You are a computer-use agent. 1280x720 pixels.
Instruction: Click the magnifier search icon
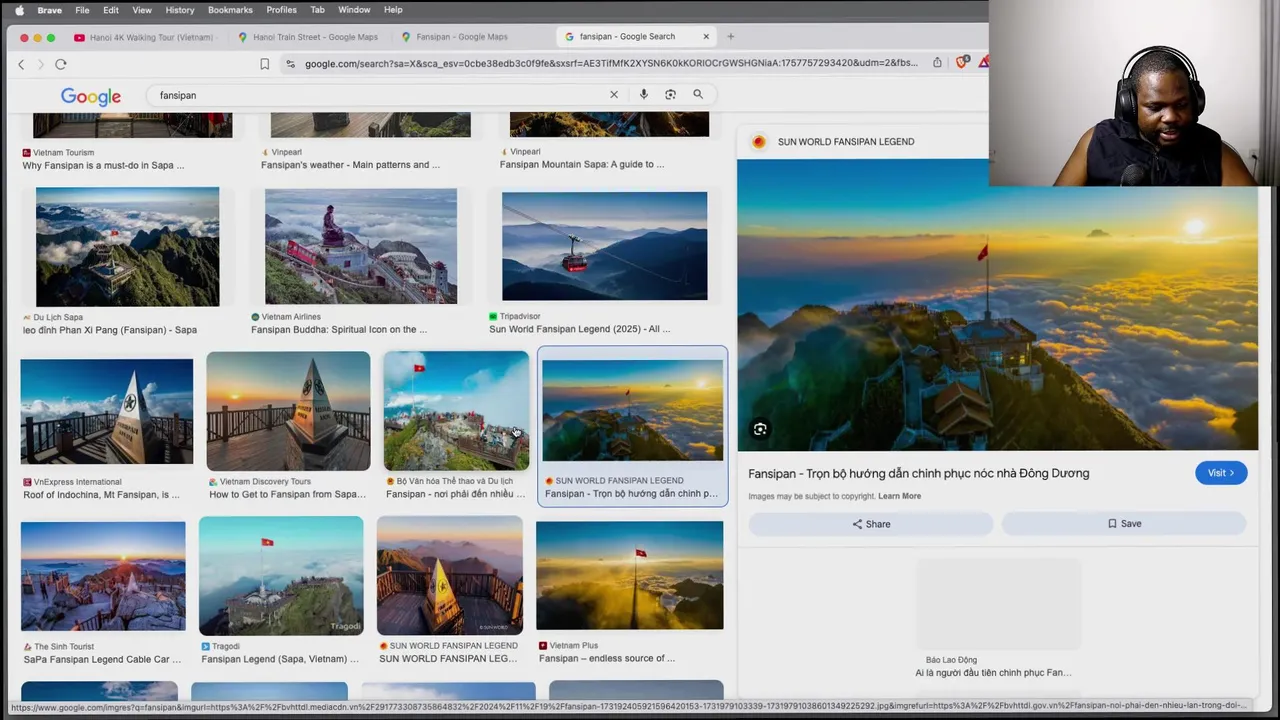pos(698,95)
